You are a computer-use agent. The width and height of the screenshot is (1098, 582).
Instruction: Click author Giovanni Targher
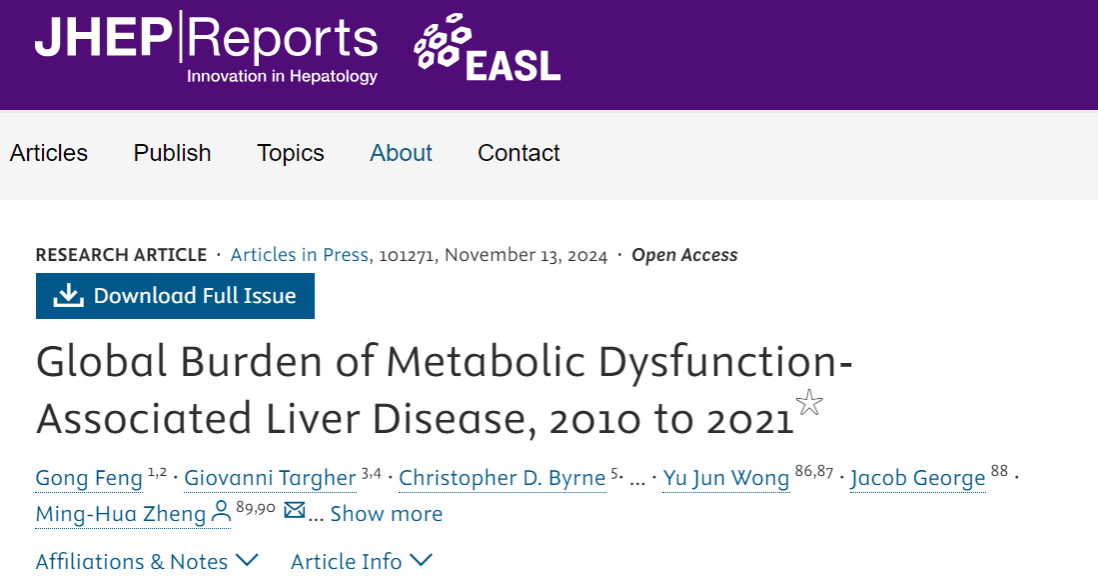point(270,478)
